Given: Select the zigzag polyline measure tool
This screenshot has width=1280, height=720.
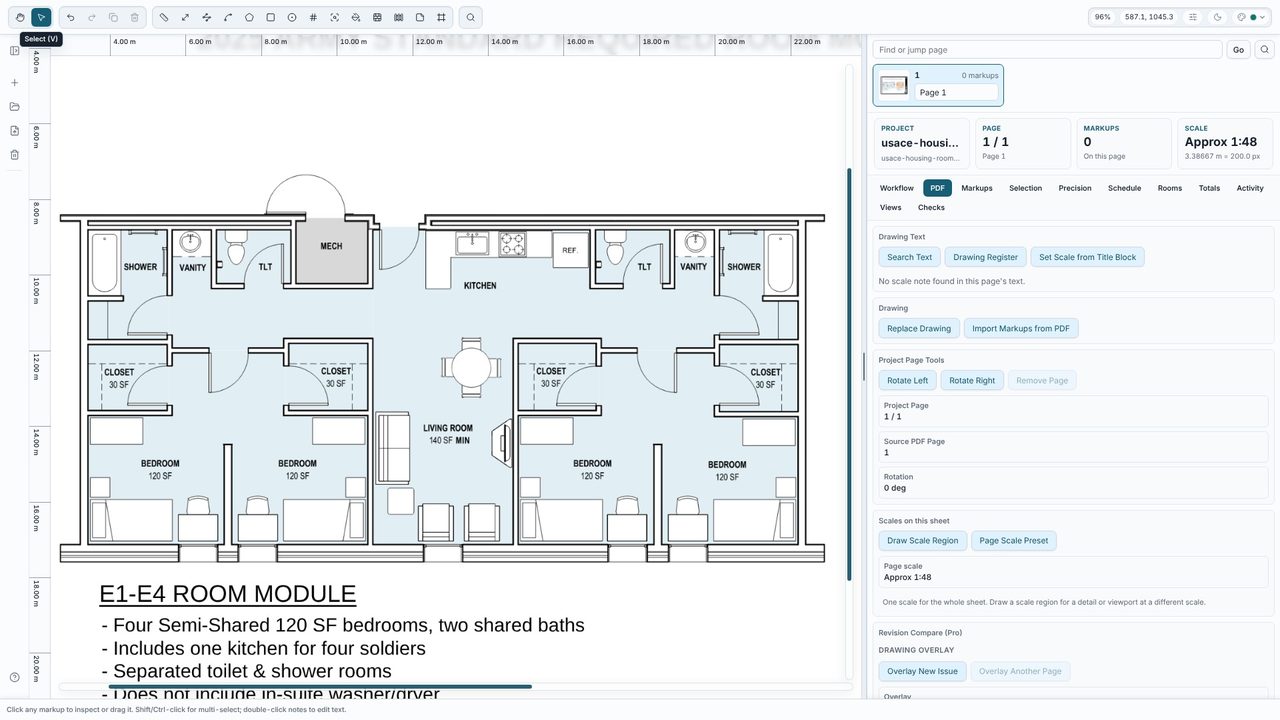Looking at the screenshot, I should coord(206,17).
